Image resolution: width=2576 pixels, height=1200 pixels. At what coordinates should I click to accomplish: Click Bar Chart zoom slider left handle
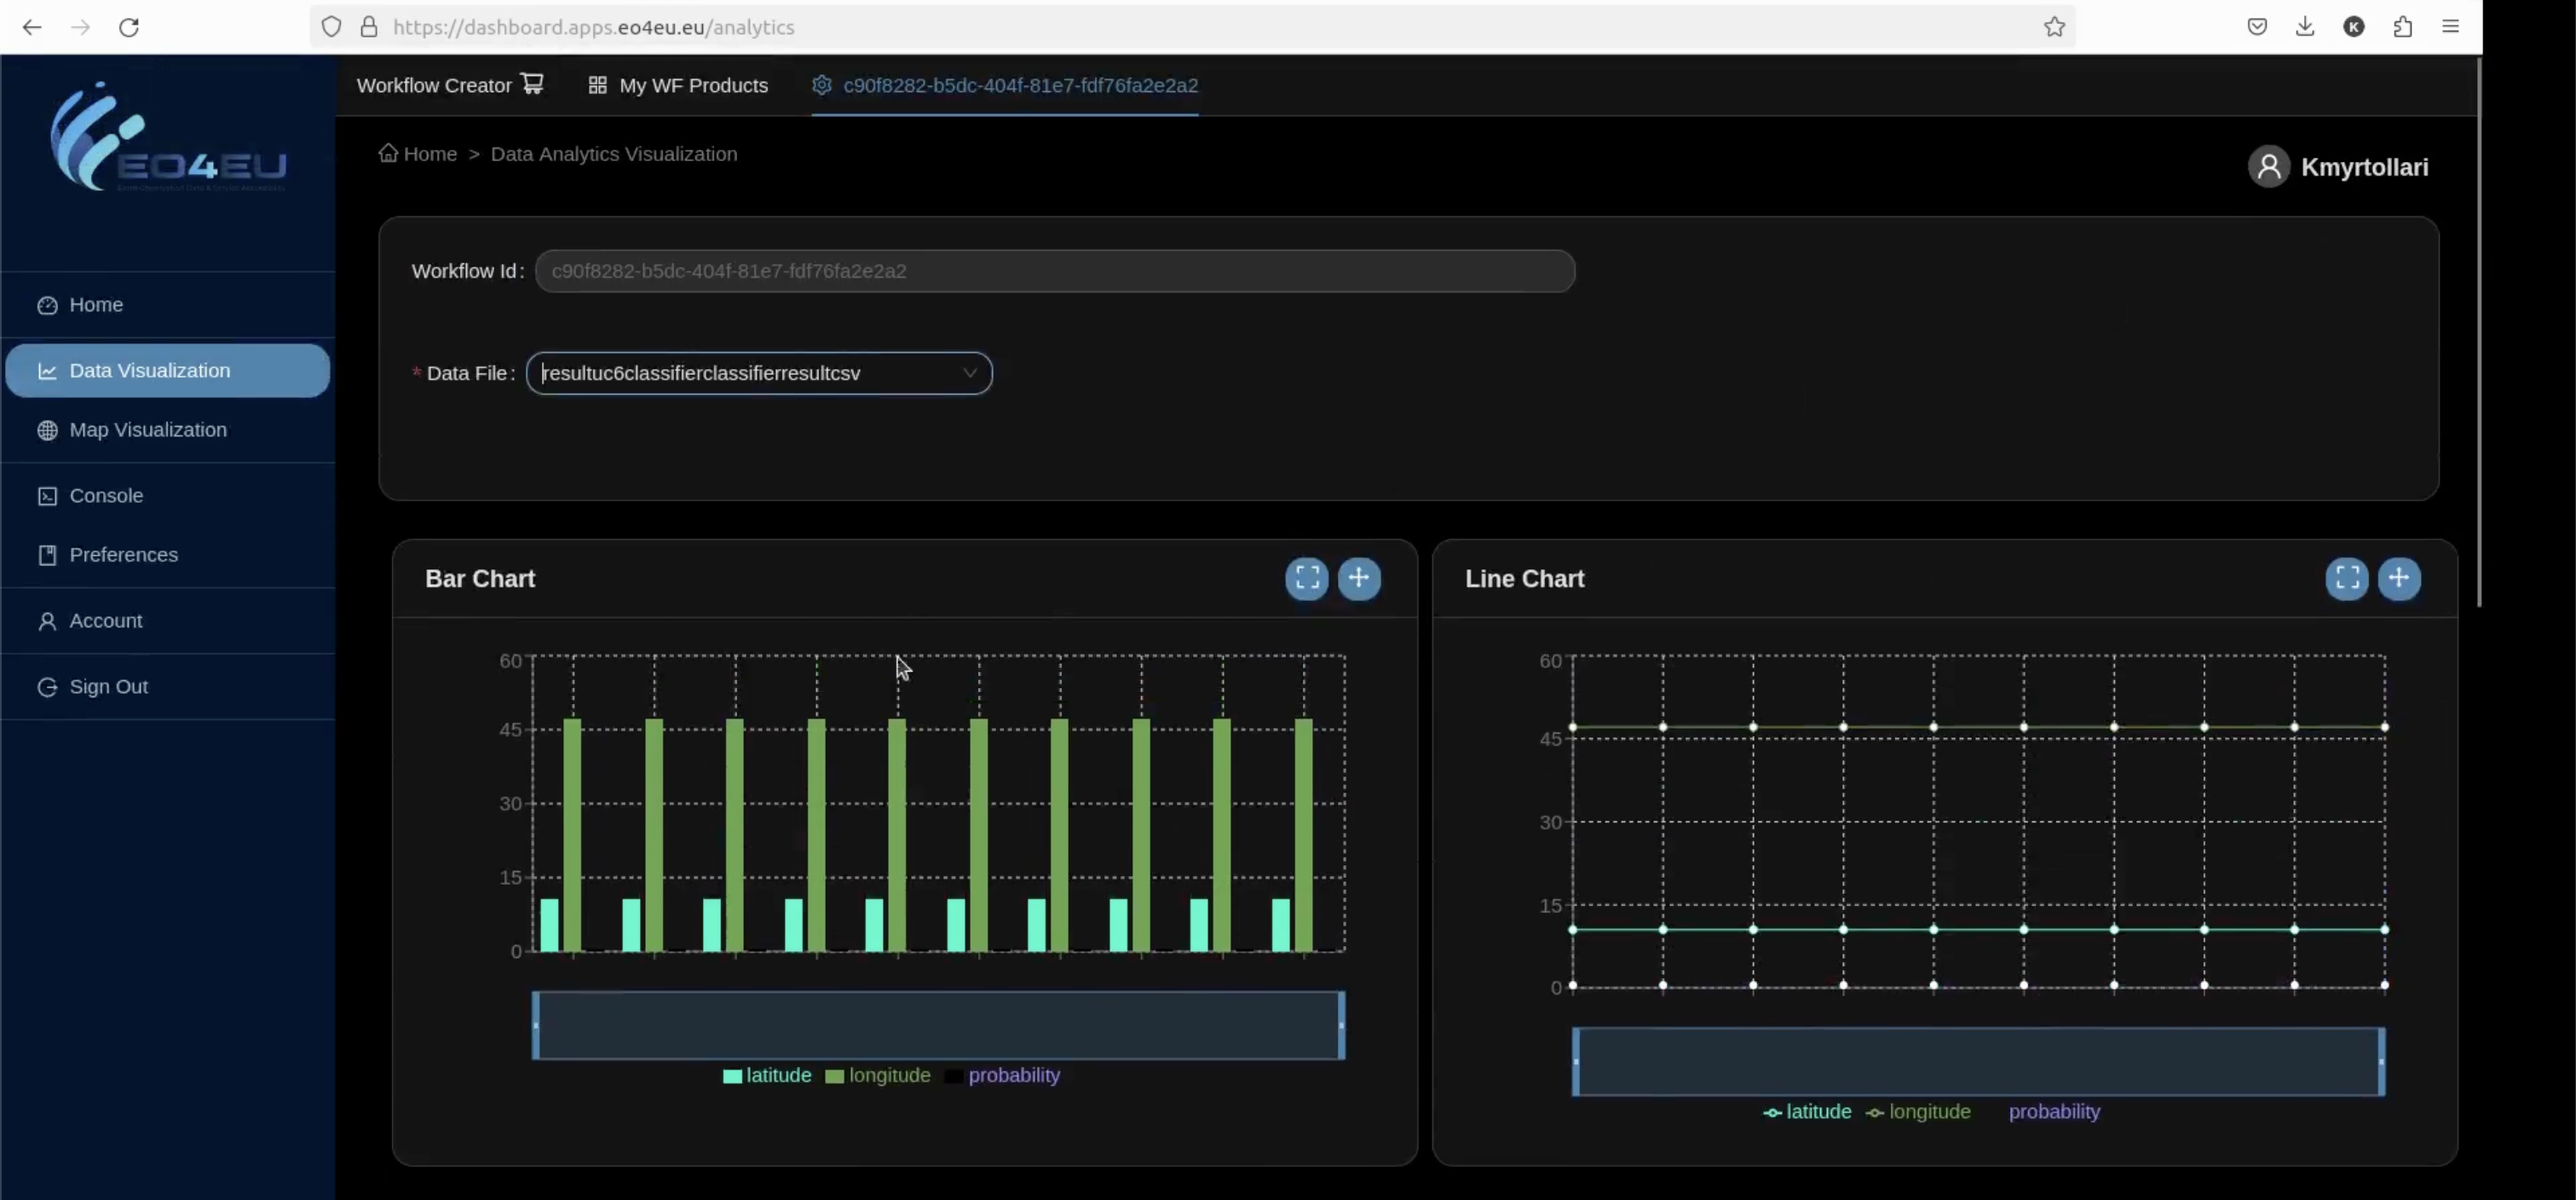536,1025
